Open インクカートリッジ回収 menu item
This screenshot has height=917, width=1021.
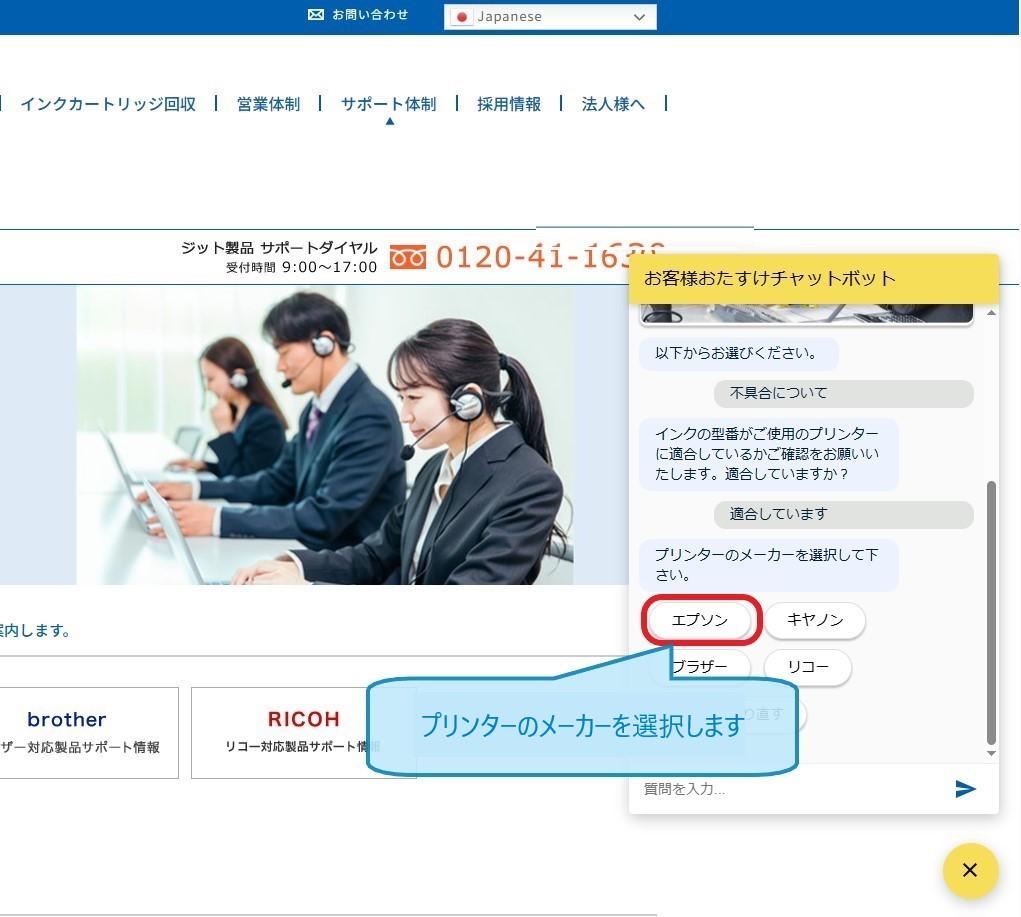(108, 104)
